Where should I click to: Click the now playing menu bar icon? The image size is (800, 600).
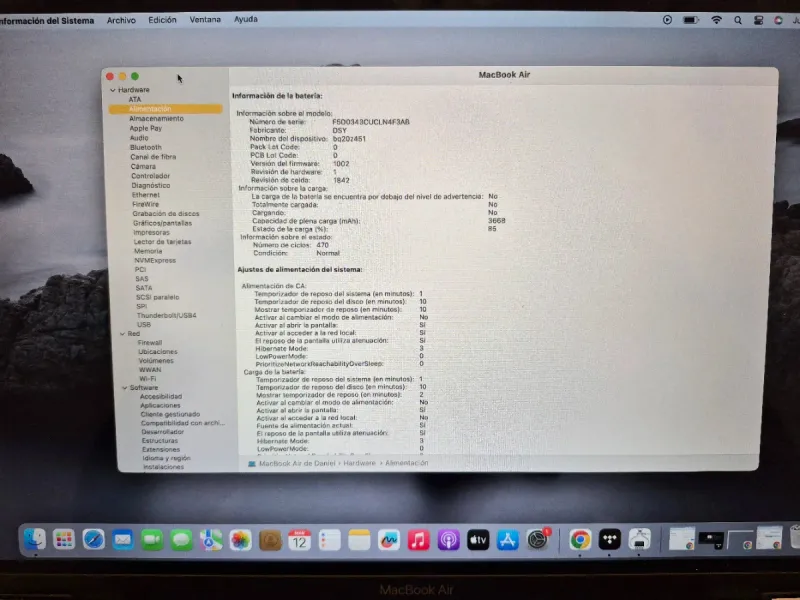coord(667,20)
